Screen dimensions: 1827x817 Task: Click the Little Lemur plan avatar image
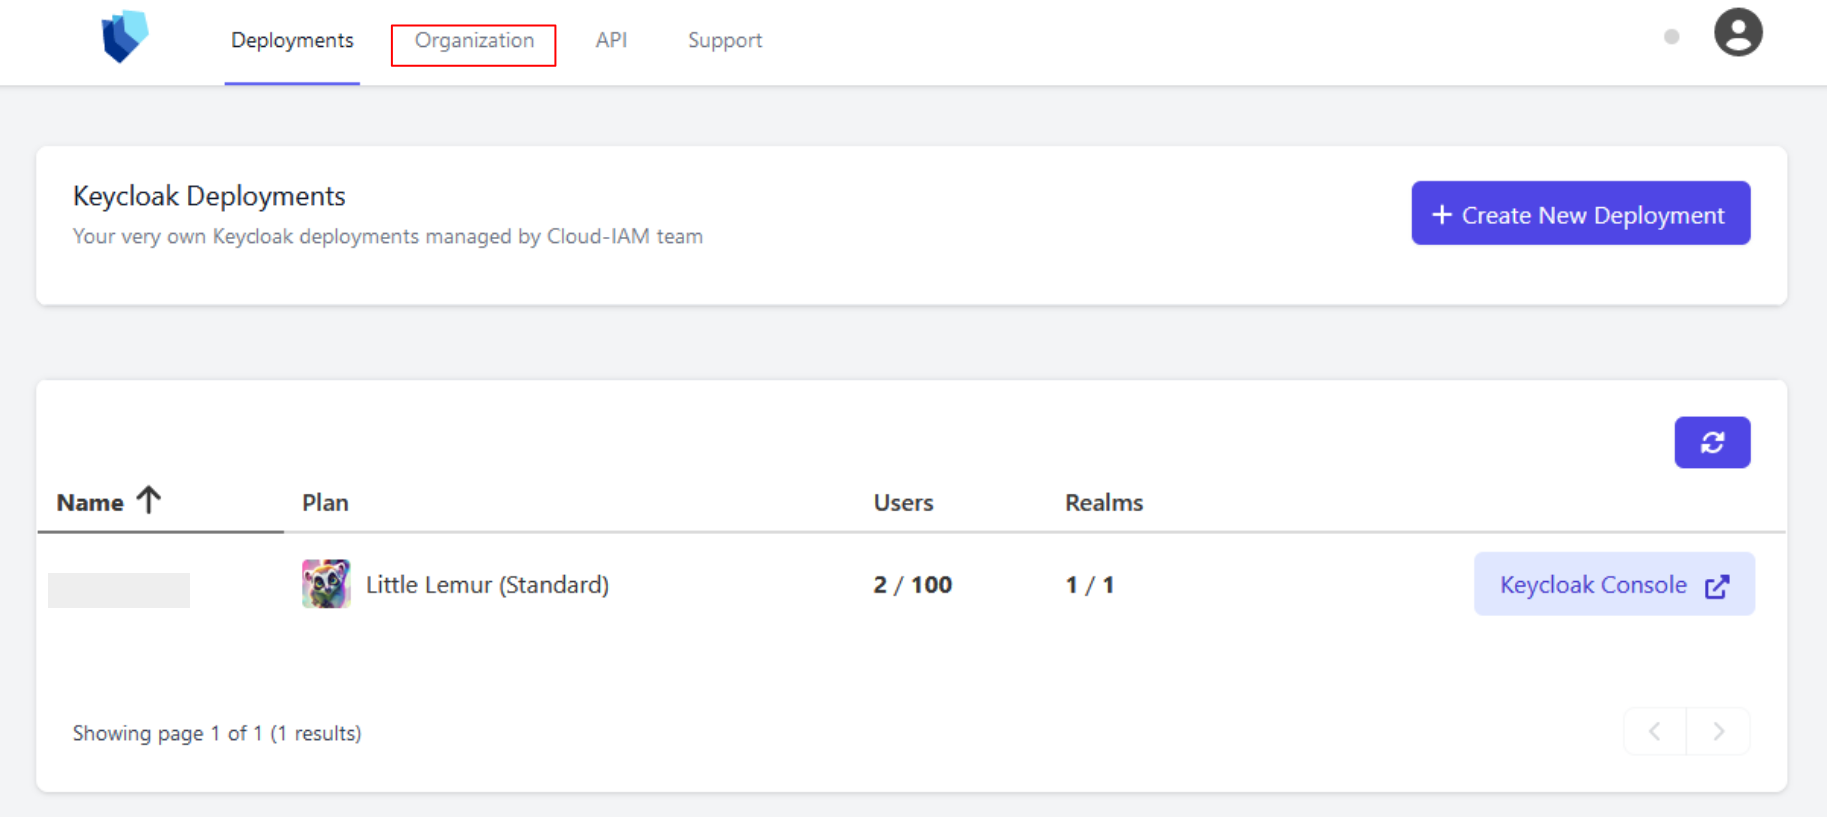[326, 584]
